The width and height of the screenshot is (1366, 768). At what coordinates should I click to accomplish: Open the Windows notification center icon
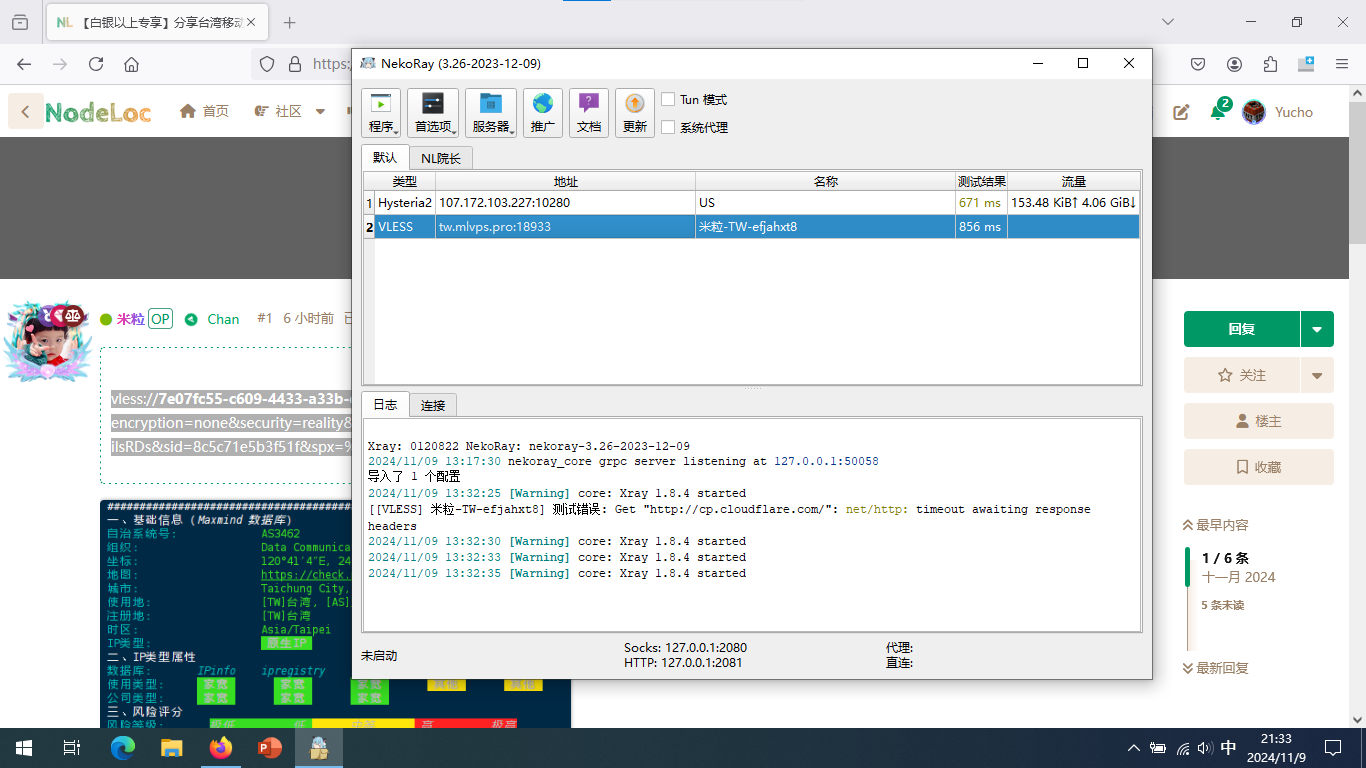pyautogui.click(x=1333, y=748)
